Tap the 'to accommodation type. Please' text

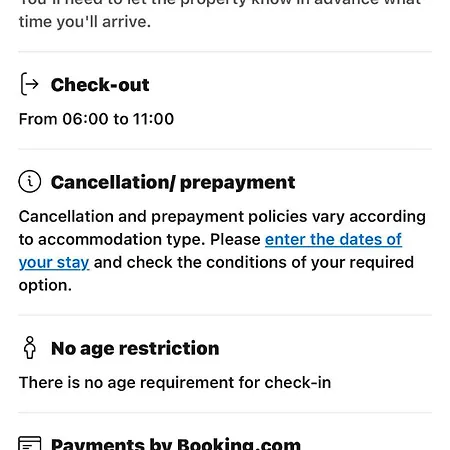pyautogui.click(x=140, y=240)
